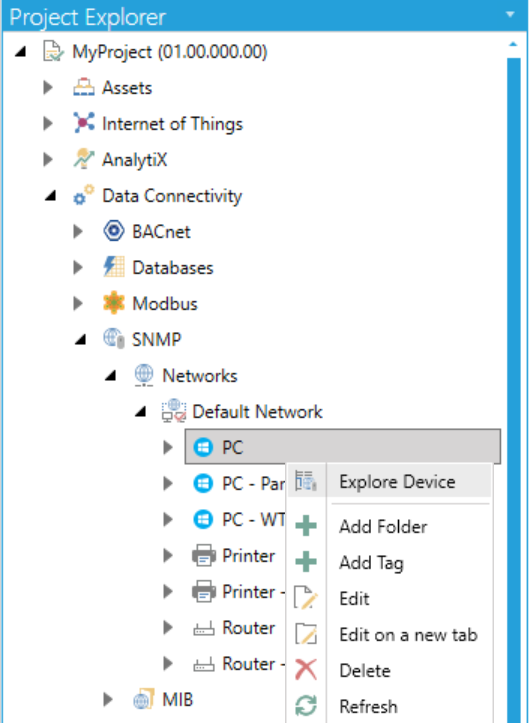Image resolution: width=532 pixels, height=723 pixels.
Task: Select the Printer device tree item
Action: pos(234,556)
